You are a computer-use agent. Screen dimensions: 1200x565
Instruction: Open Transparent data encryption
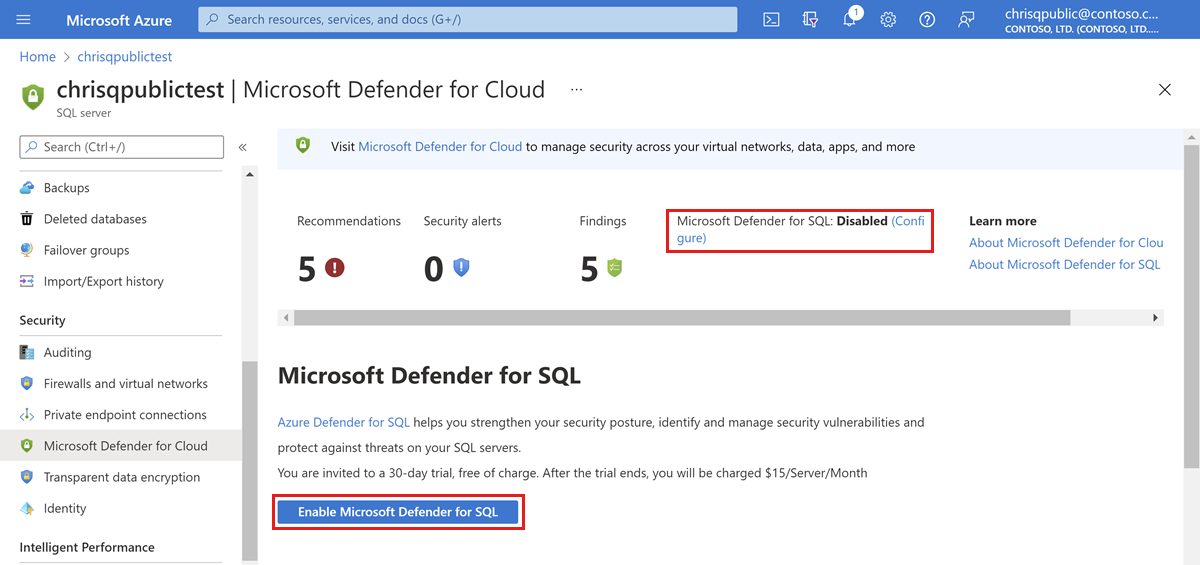121,477
